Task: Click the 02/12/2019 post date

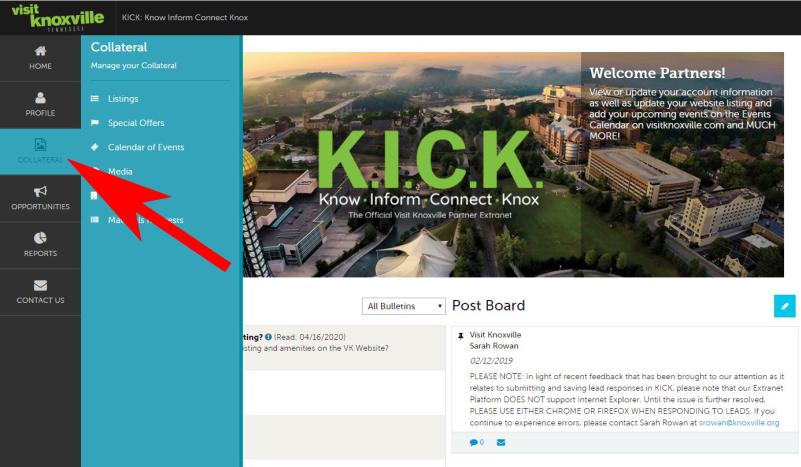Action: click(491, 361)
